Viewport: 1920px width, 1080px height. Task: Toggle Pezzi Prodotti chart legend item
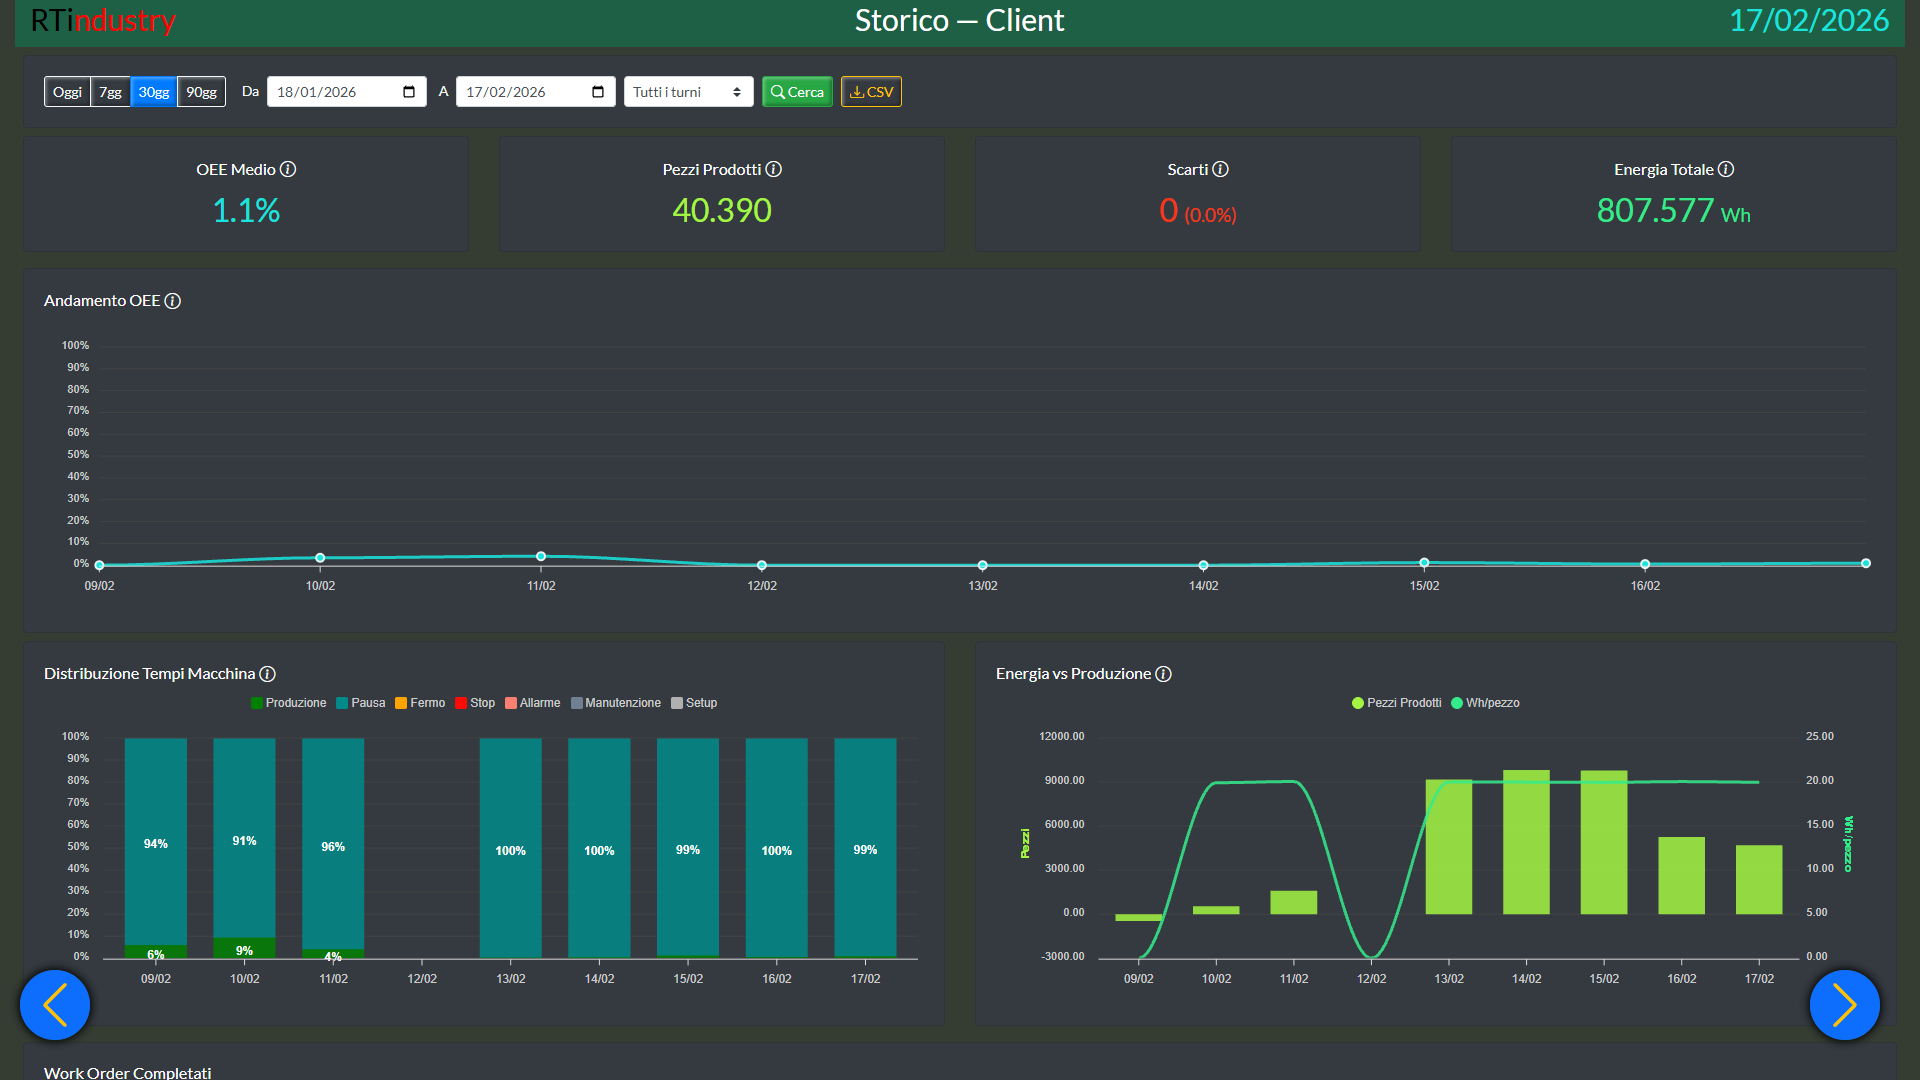[x=1396, y=703]
